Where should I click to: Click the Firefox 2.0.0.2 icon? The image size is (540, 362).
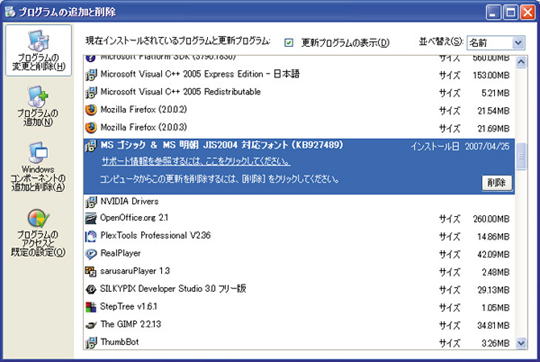coord(91,110)
